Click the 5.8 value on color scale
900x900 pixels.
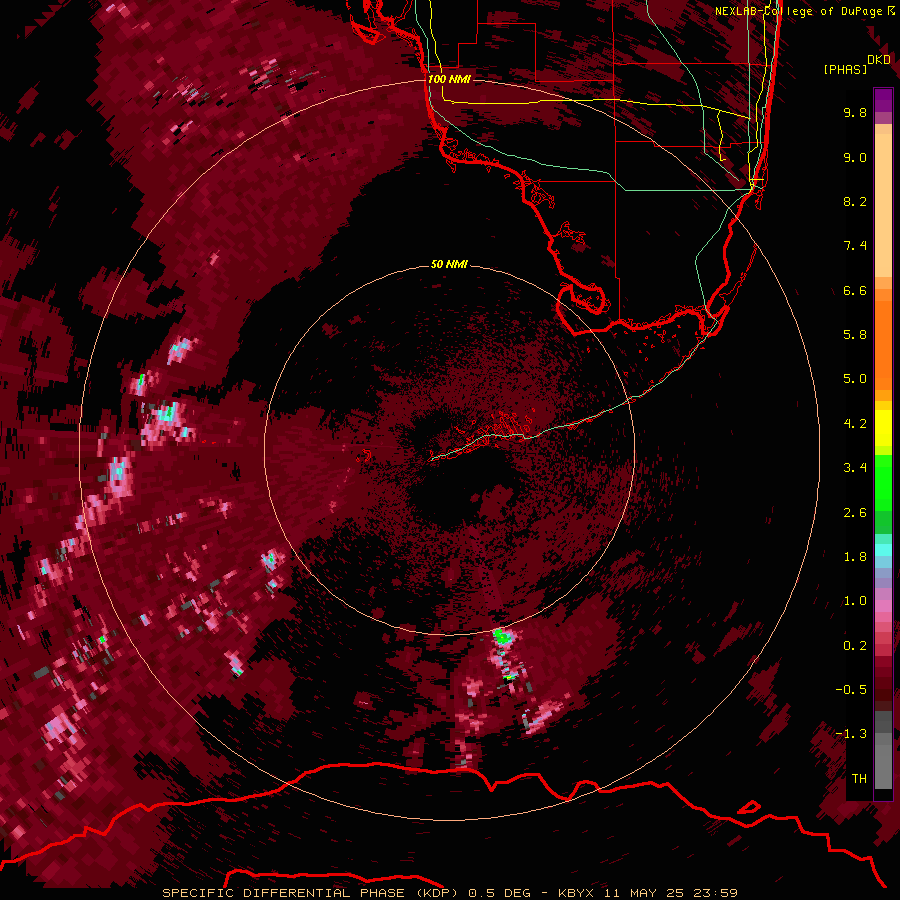pos(855,335)
